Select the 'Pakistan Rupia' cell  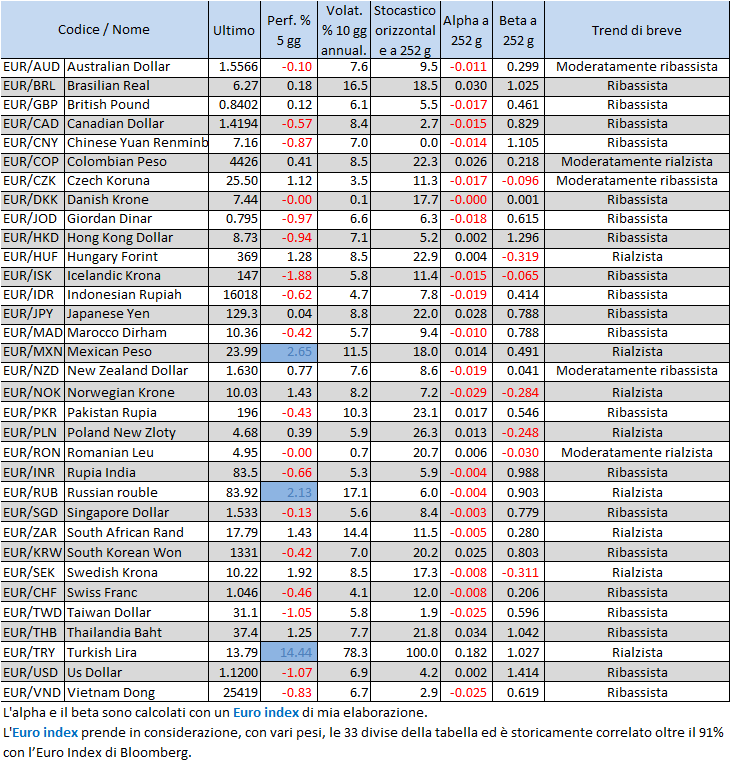[x=137, y=412]
